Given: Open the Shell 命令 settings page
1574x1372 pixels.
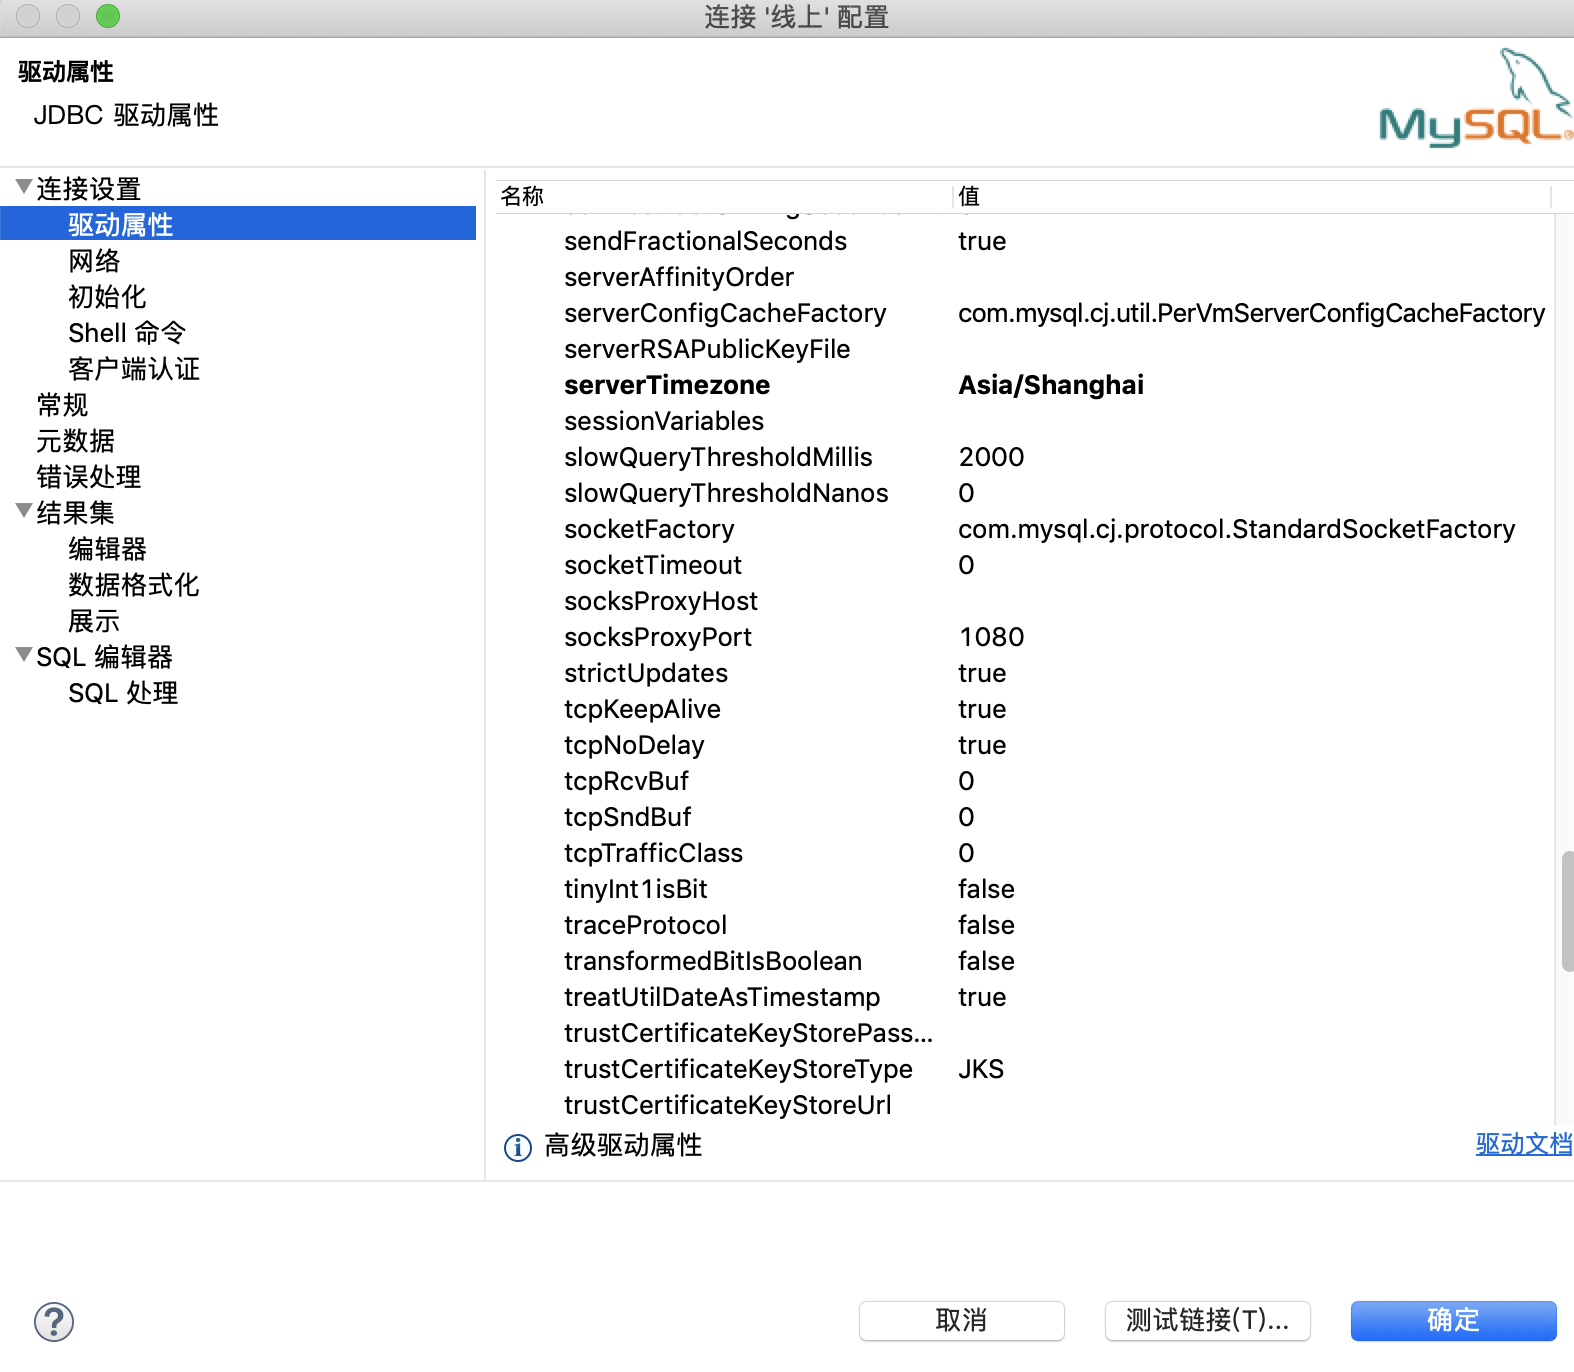Looking at the screenshot, I should 126,333.
